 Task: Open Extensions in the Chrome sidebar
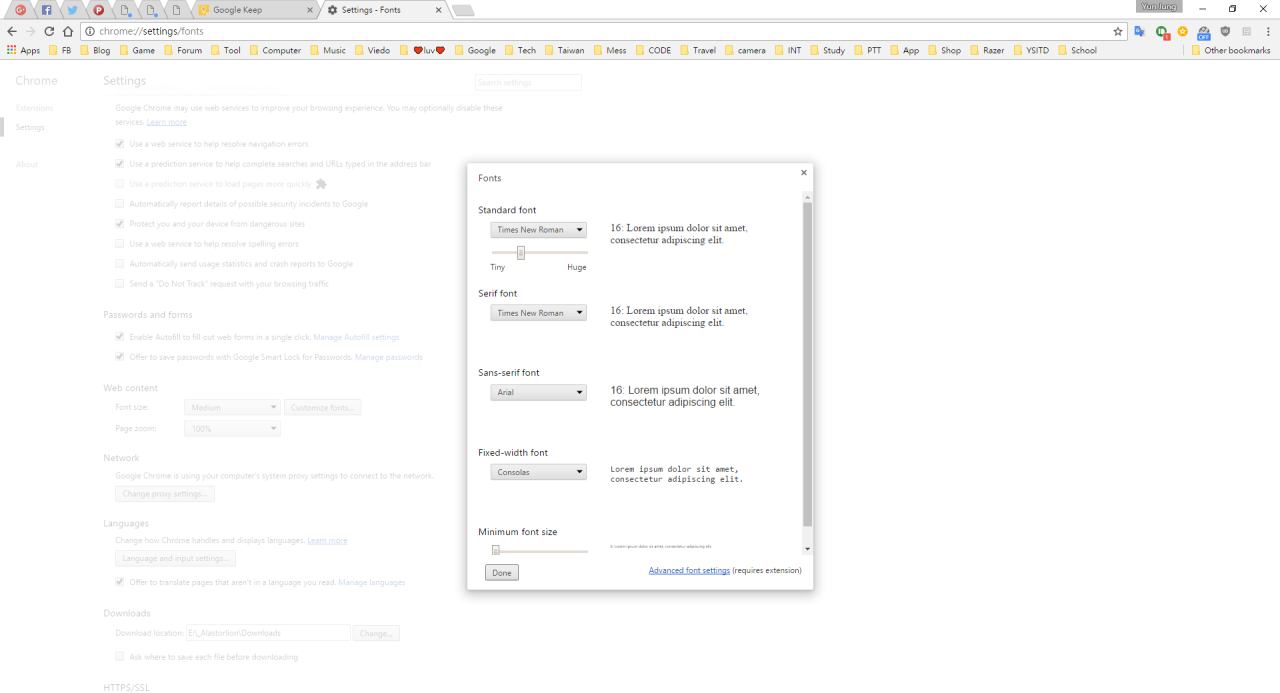pyautogui.click(x=34, y=108)
